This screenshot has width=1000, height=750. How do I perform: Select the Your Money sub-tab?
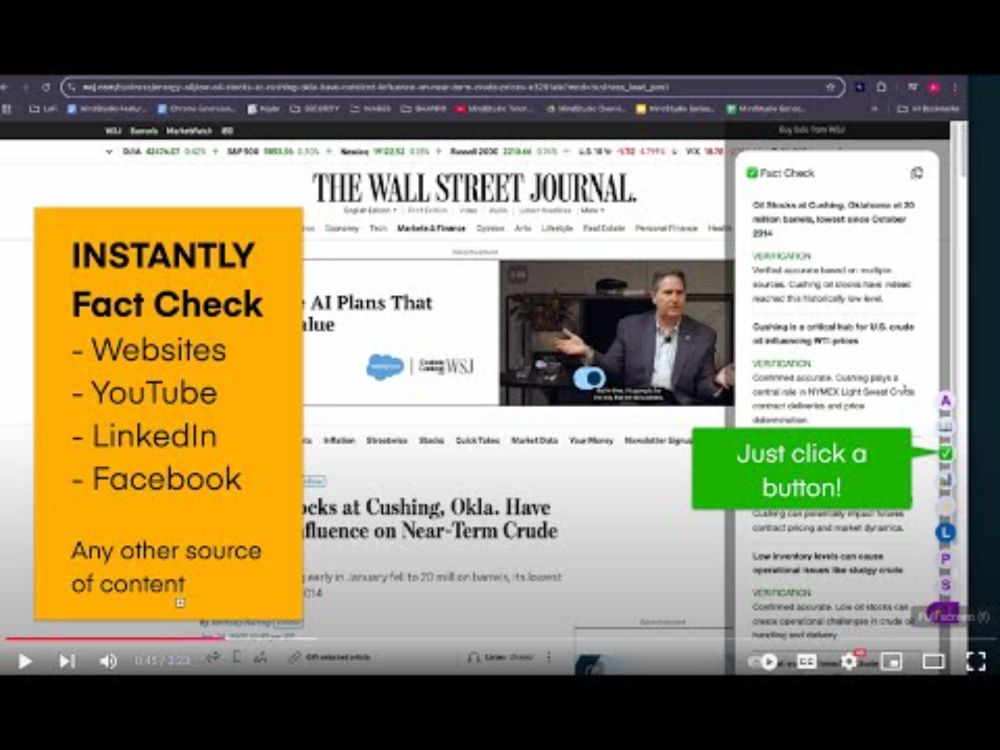(x=591, y=441)
